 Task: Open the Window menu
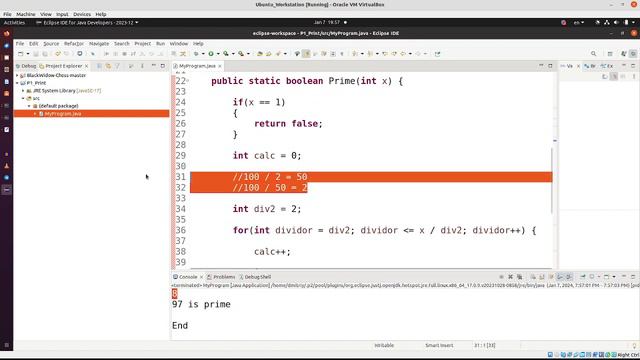point(179,44)
